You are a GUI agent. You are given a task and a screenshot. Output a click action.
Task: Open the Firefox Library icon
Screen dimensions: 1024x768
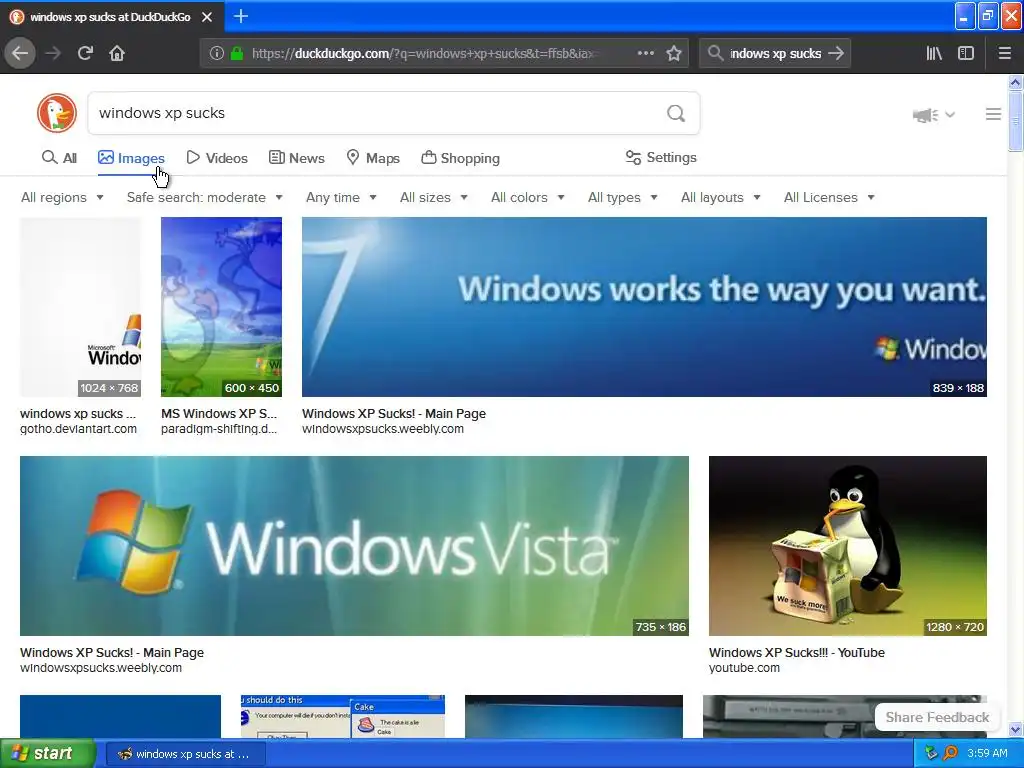(934, 53)
